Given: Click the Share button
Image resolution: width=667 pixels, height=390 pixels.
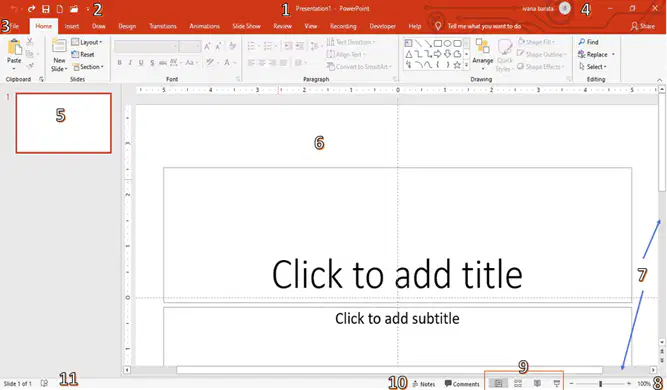Looking at the screenshot, I should click(x=643, y=26).
